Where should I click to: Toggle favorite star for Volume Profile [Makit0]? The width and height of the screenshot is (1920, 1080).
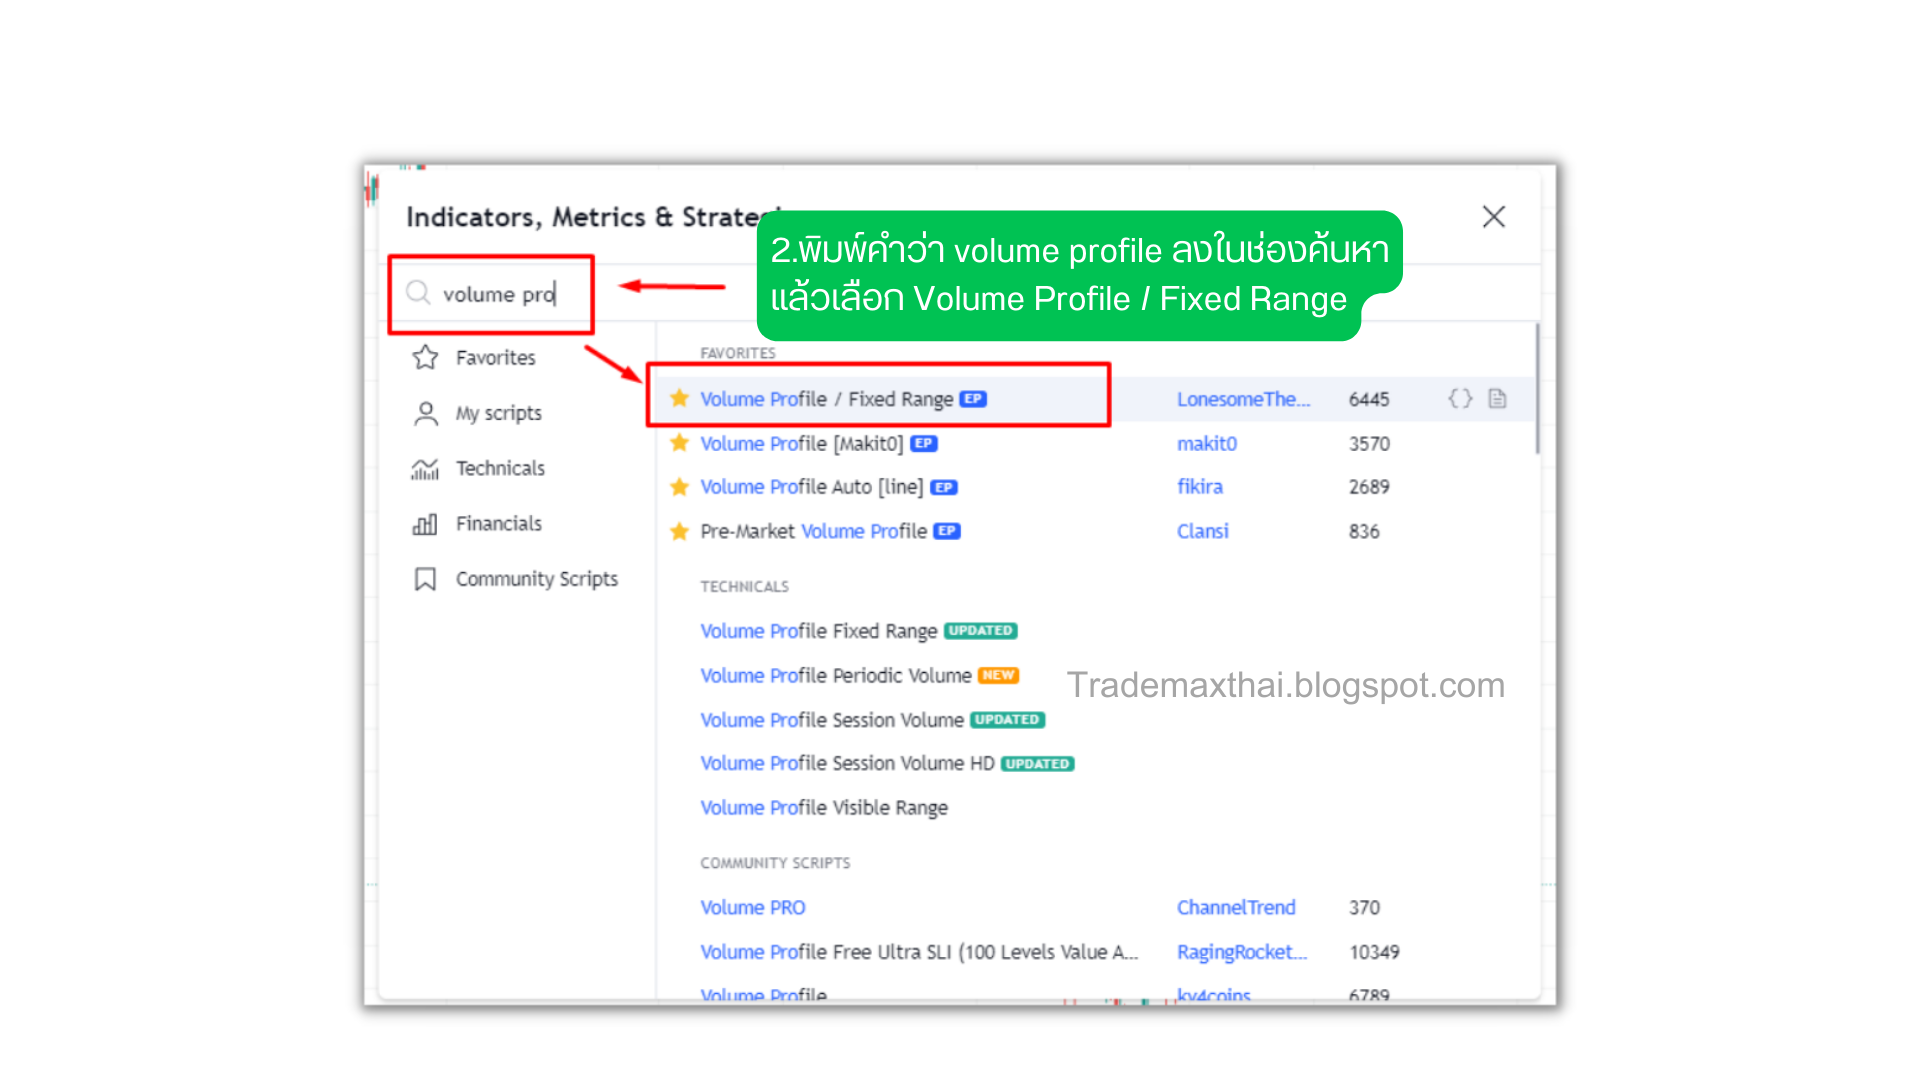tap(680, 443)
